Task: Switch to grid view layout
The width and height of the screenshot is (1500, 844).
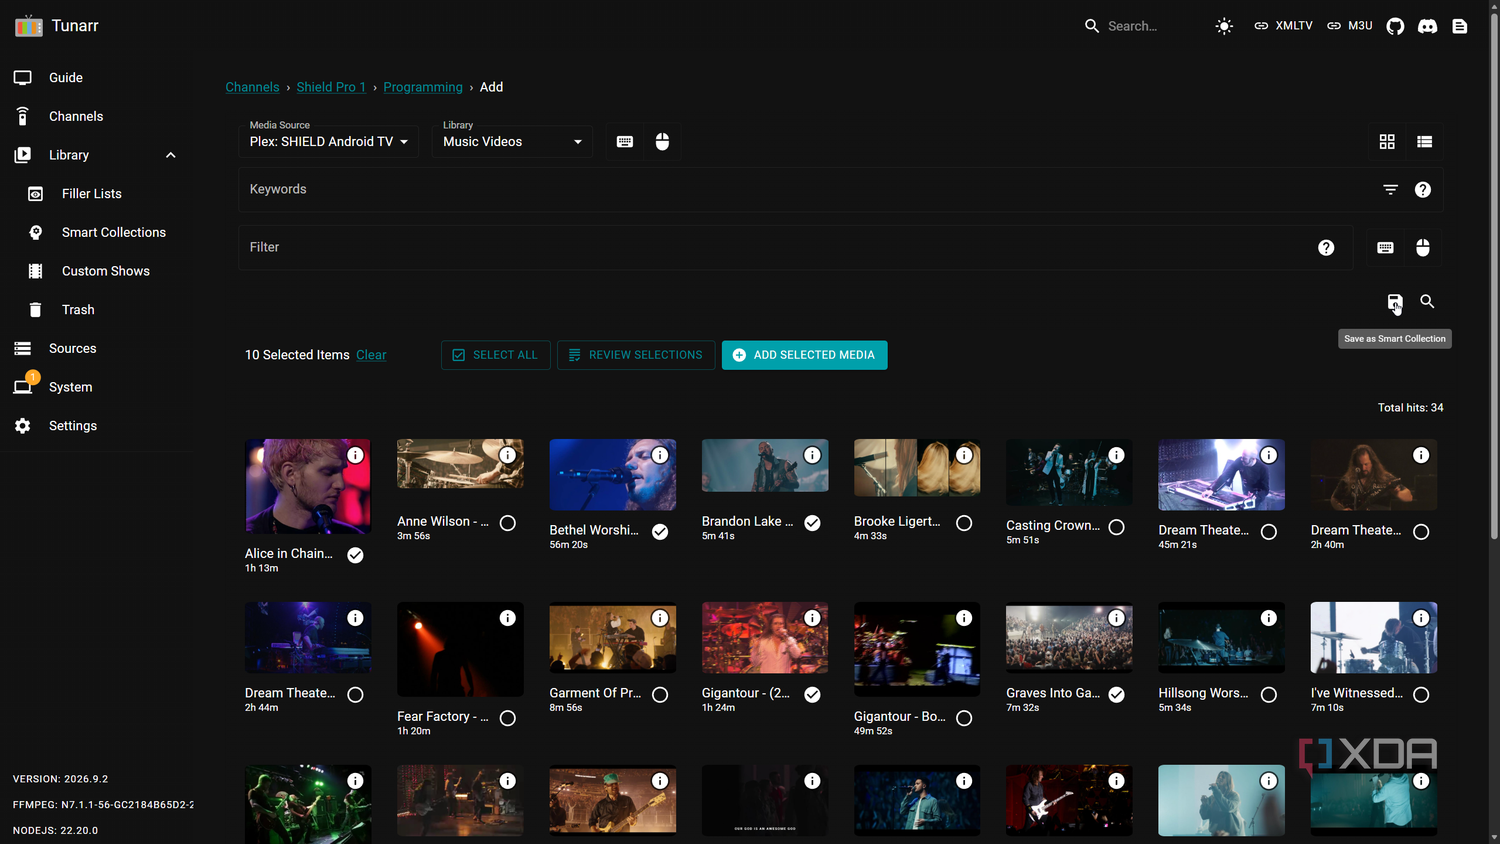Action: click(1387, 142)
